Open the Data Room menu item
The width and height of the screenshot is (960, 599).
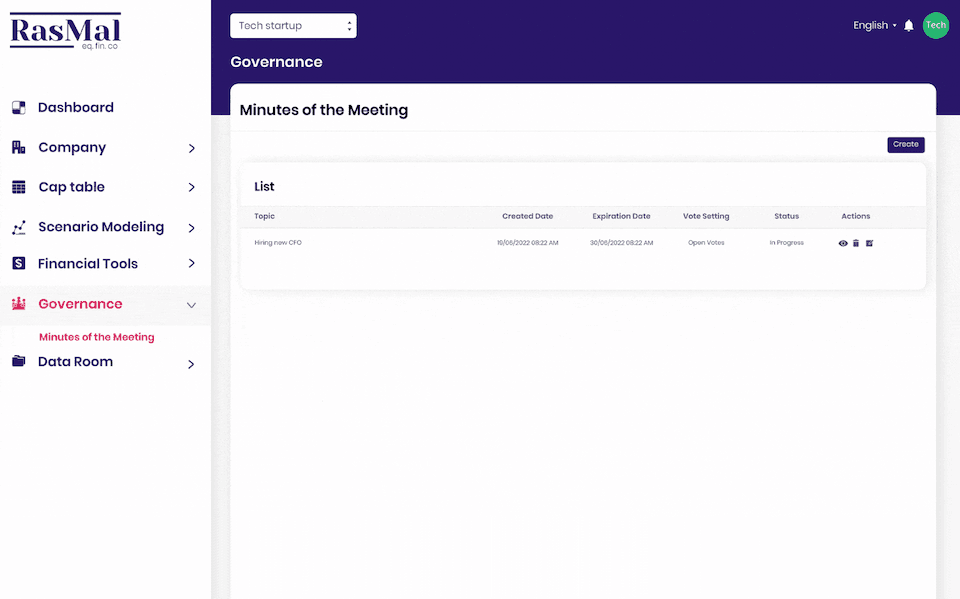point(75,361)
